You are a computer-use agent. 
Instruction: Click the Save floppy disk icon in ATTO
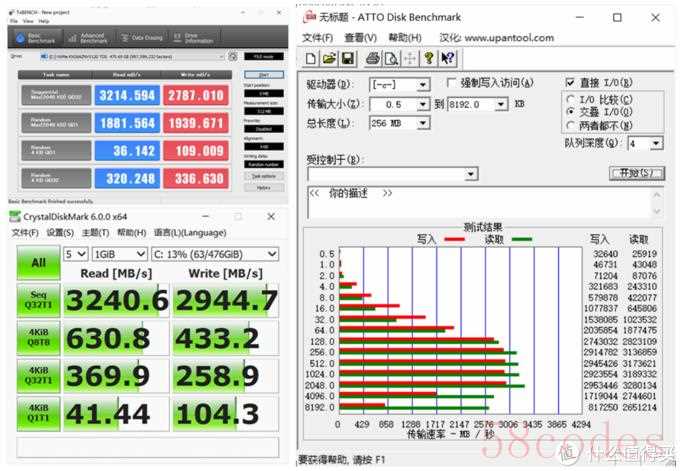(345, 58)
